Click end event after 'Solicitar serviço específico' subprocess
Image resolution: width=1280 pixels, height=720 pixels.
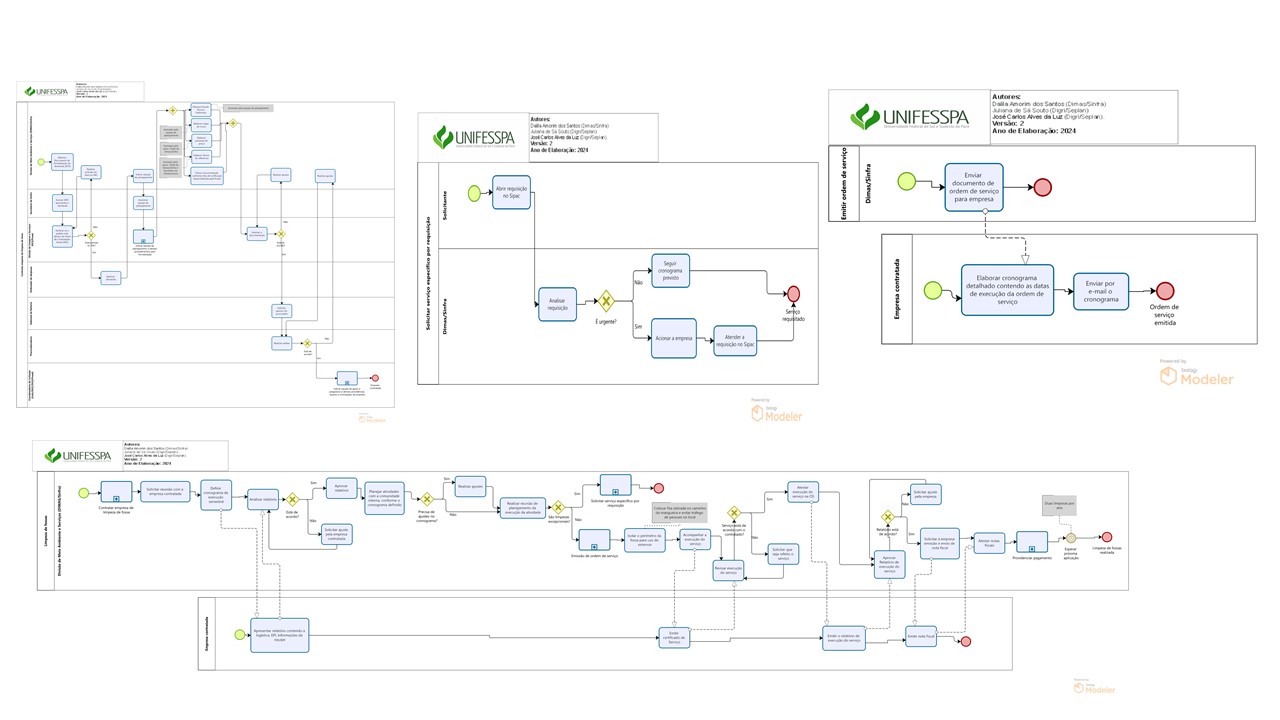coord(659,488)
